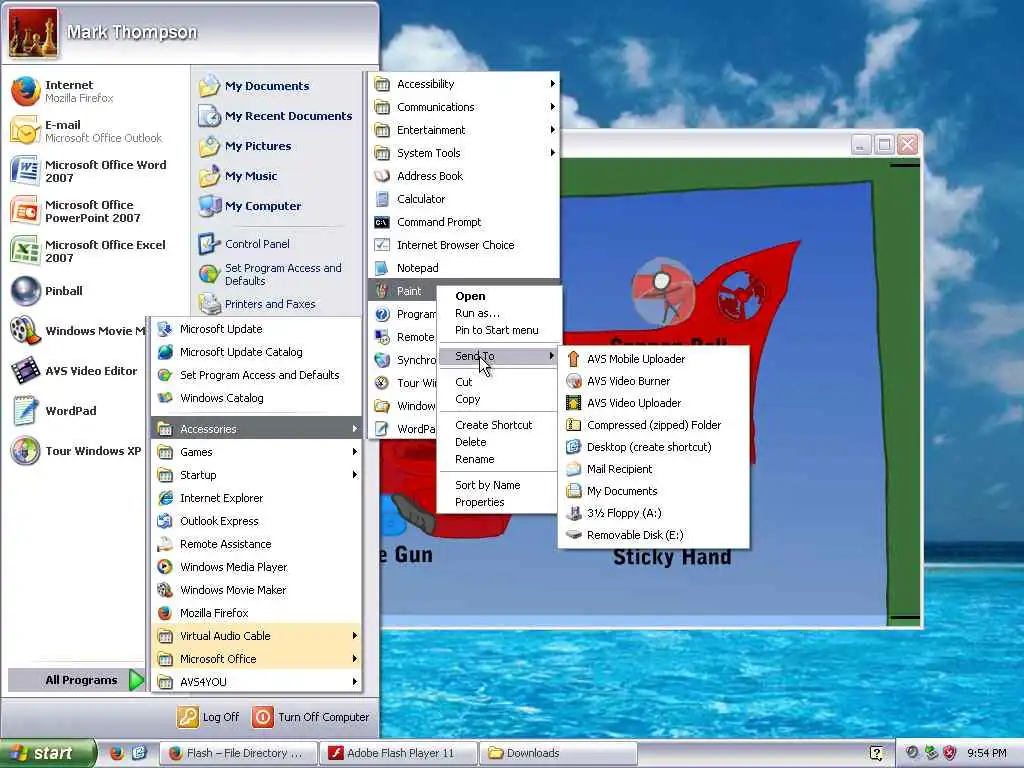Launch pinned WordPad icon in Start menu
1024x768 pixels.
click(26, 411)
